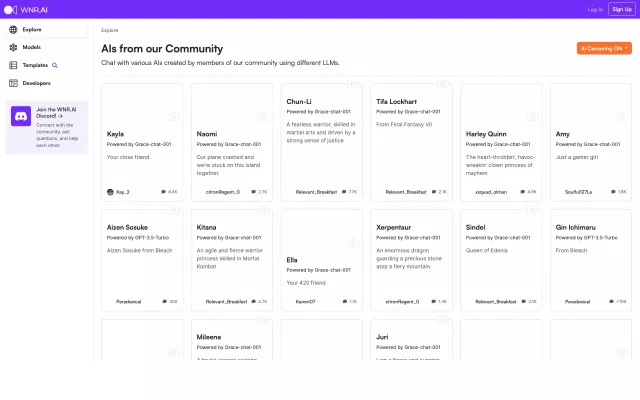
Task: Open the AI Censoring ON dropdown
Action: (x=605, y=48)
